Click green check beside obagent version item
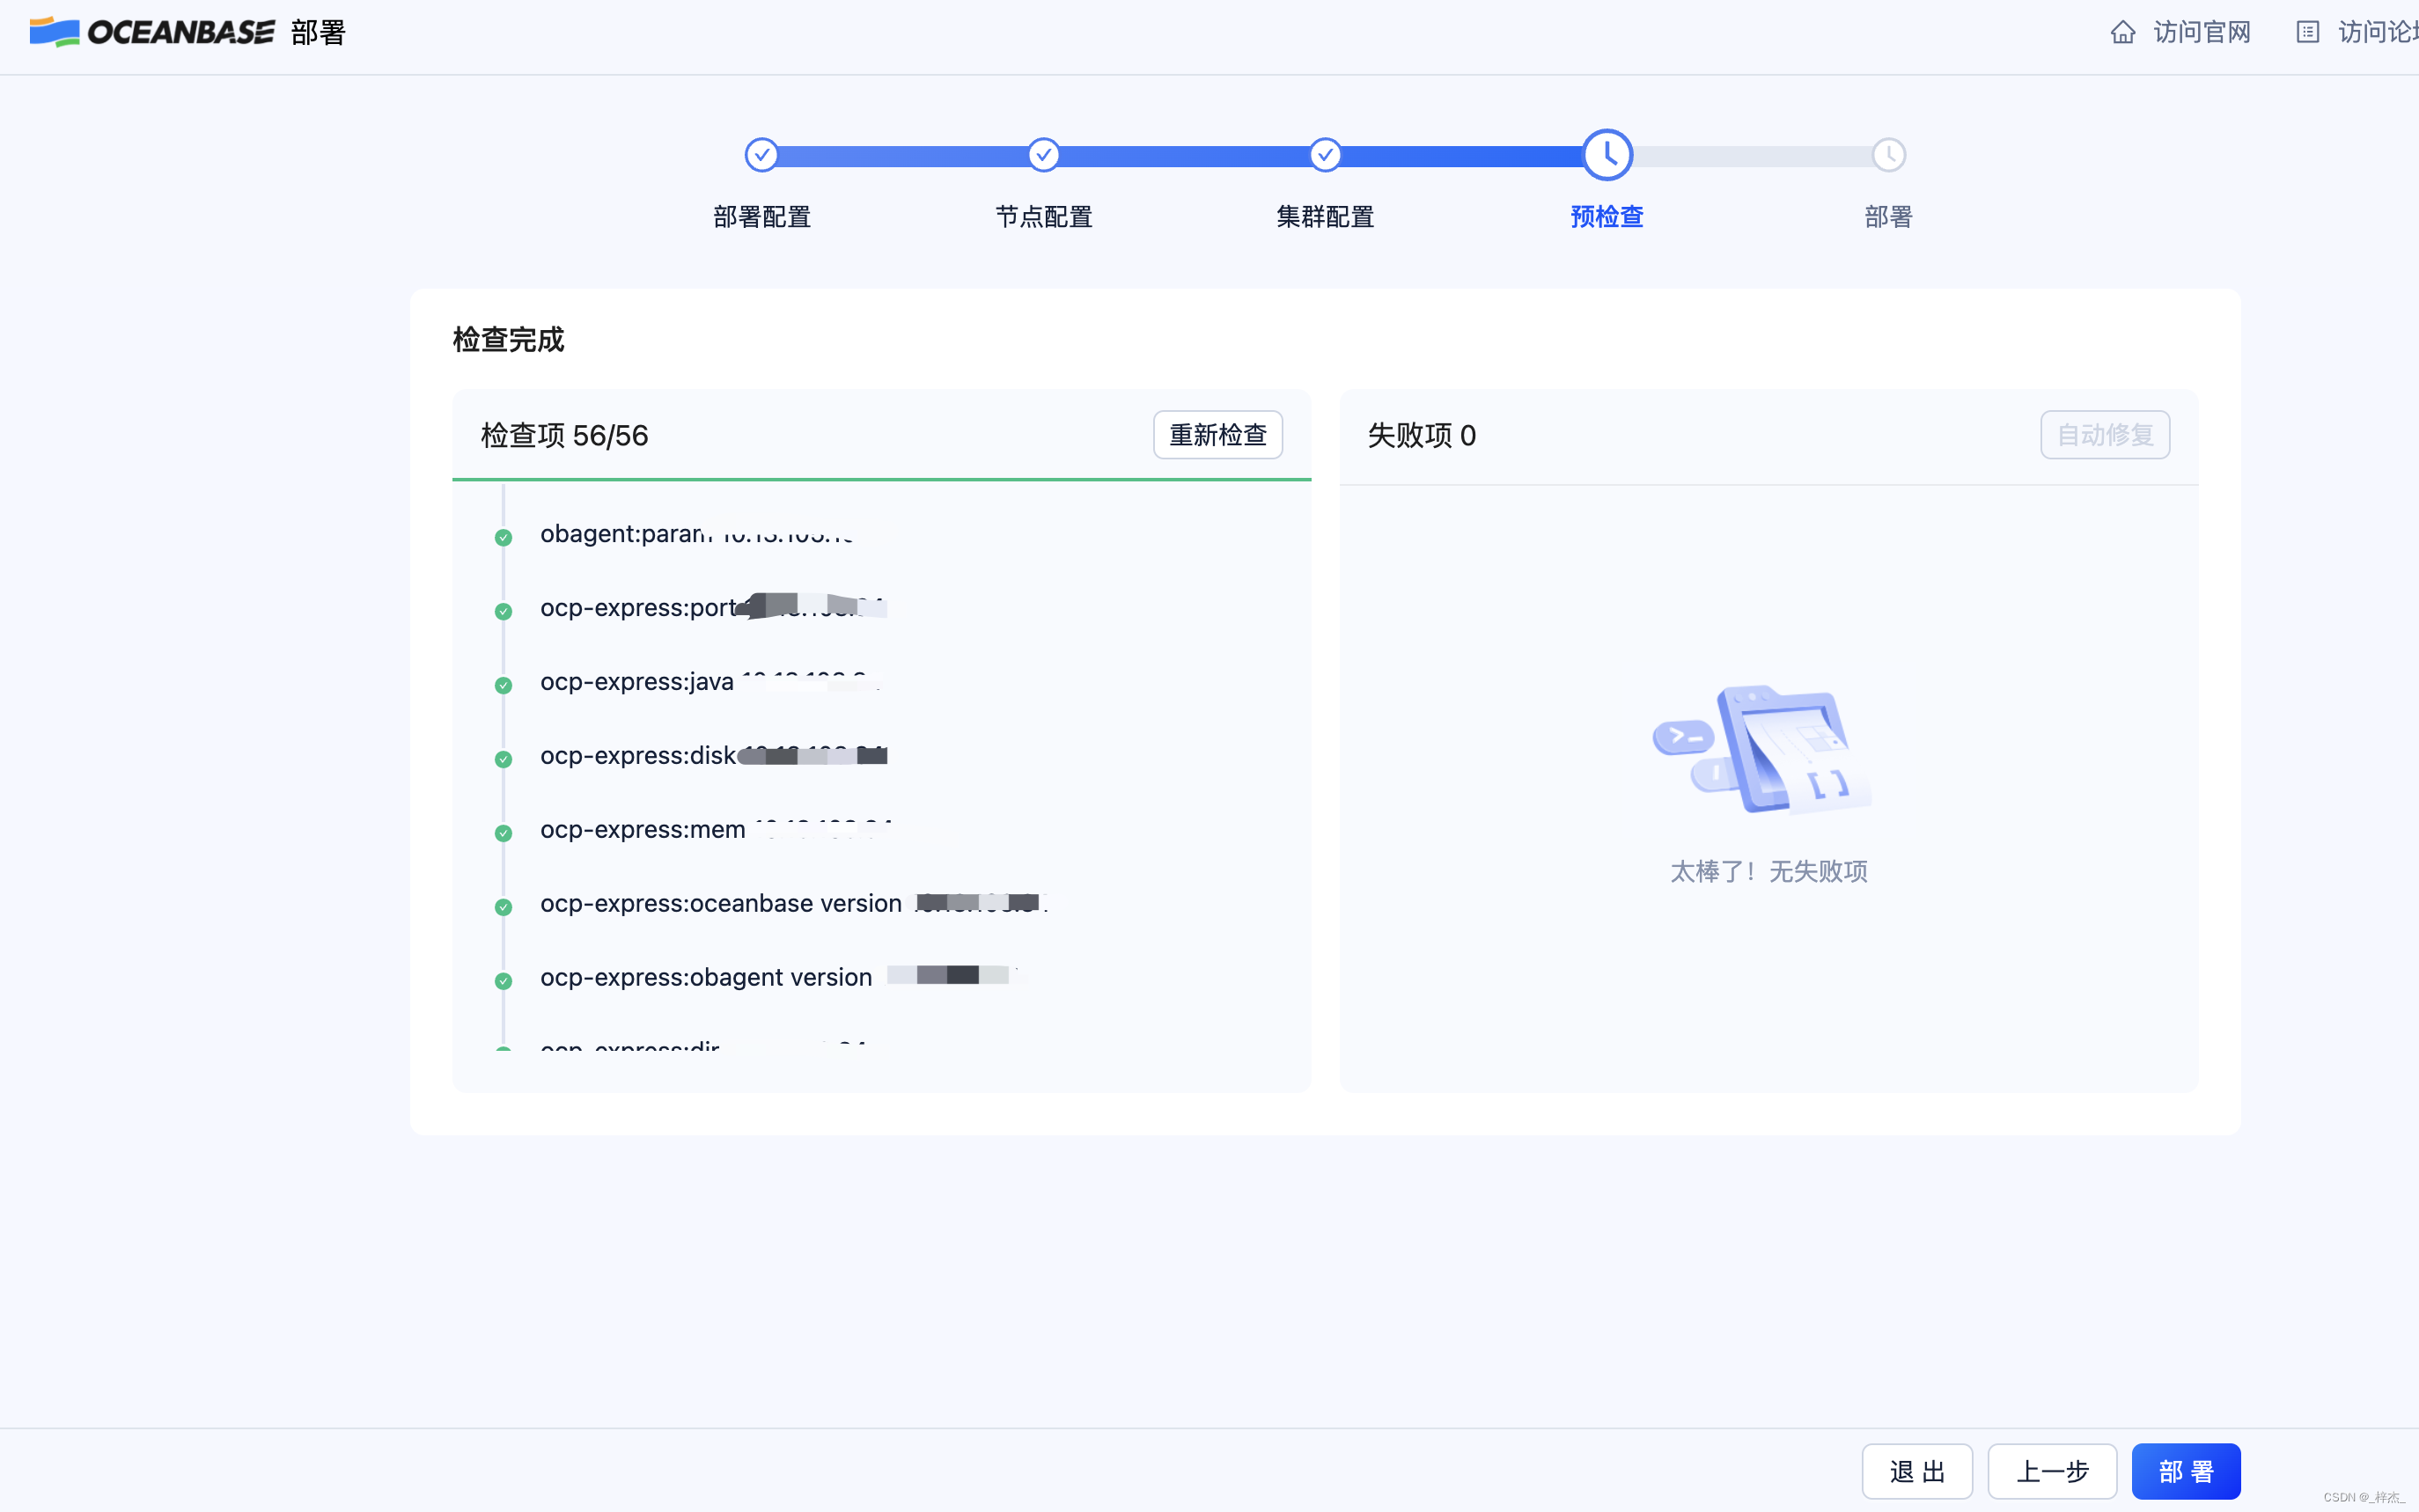2419x1512 pixels. point(503,981)
